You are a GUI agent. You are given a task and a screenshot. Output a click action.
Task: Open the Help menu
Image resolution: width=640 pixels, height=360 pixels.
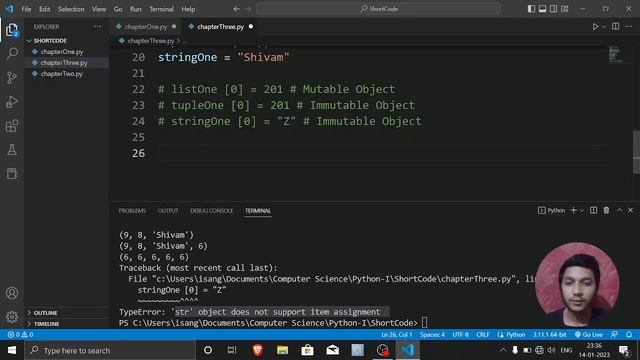click(x=188, y=9)
